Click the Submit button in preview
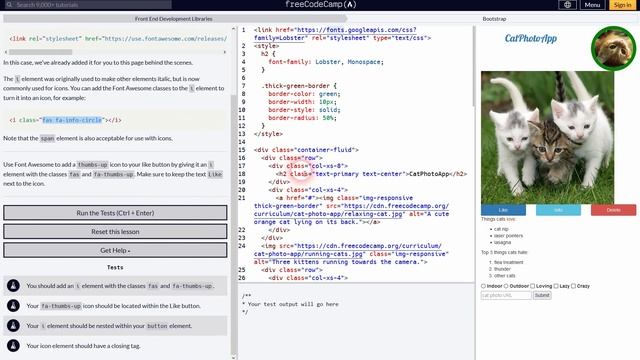This screenshot has width=640, height=360. coord(542,295)
